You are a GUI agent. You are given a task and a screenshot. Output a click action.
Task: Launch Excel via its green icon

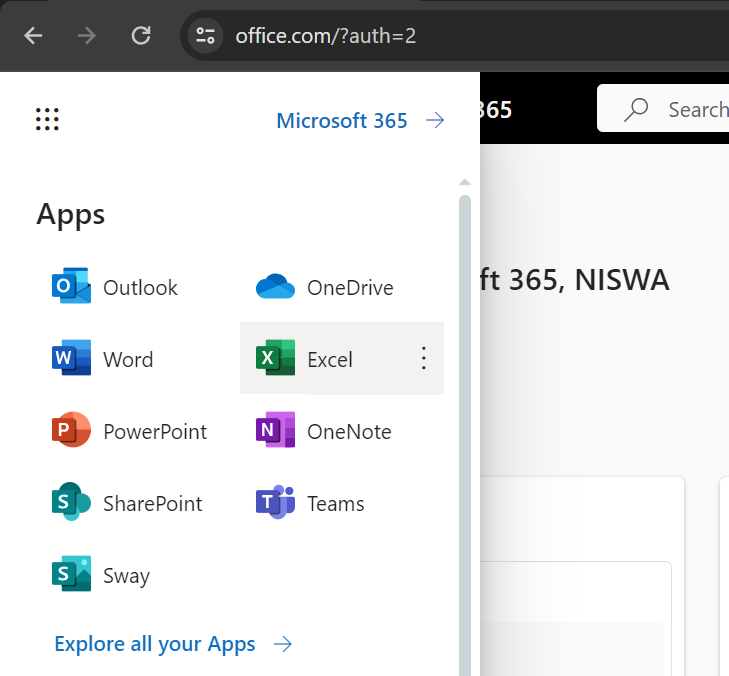tap(275, 358)
